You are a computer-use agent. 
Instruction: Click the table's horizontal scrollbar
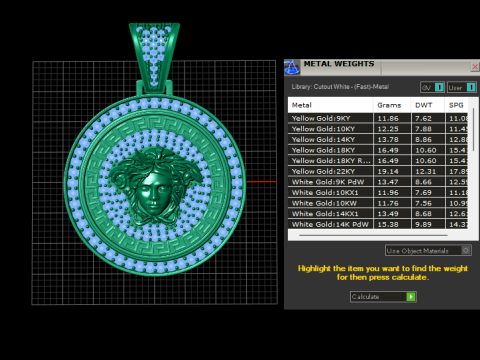point(373,235)
